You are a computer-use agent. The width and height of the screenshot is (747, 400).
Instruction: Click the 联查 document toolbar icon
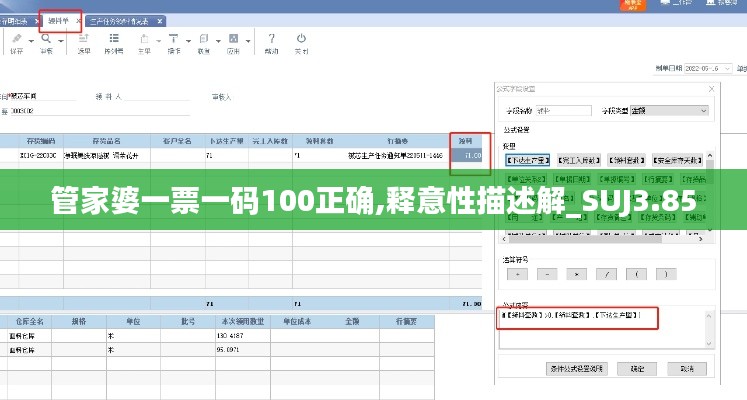pyautogui.click(x=204, y=39)
